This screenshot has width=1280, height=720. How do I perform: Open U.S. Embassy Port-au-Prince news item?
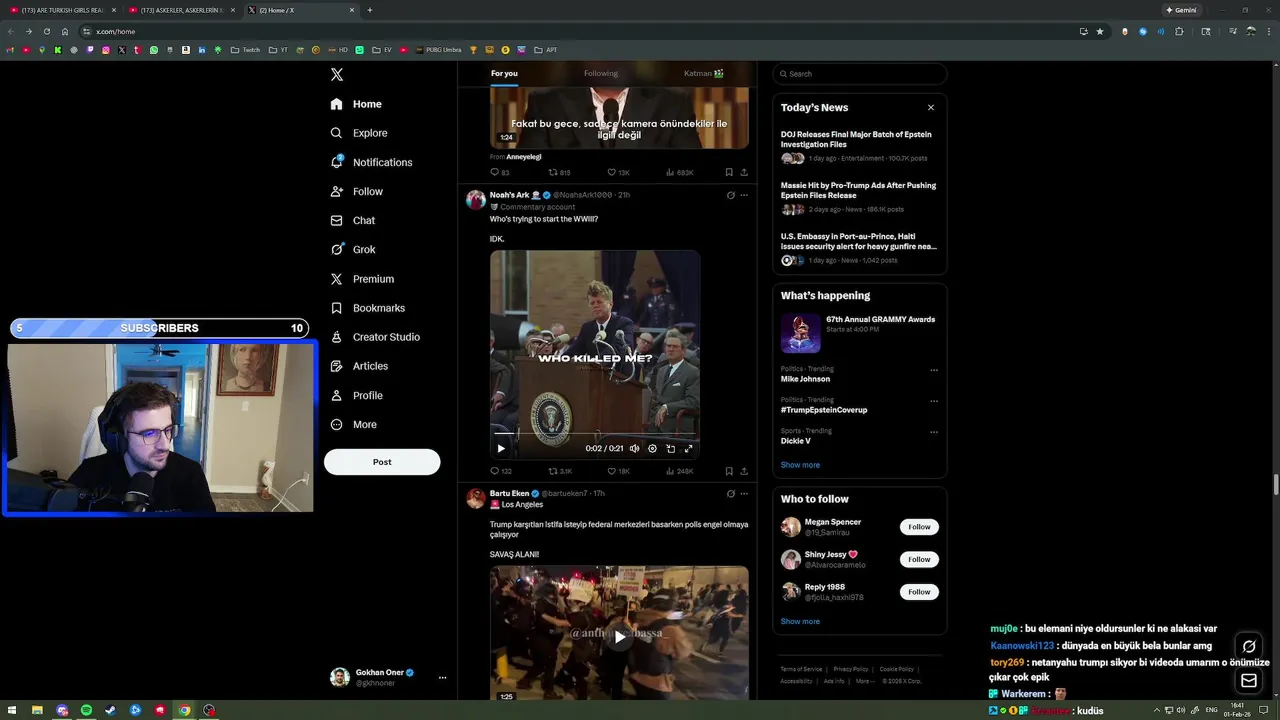[x=859, y=248]
